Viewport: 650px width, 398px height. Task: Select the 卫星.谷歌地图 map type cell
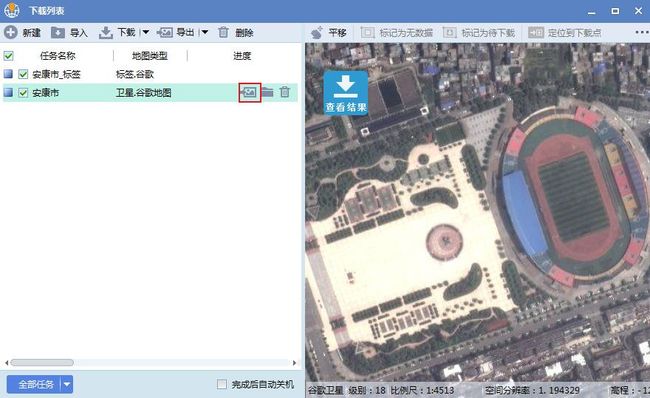click(143, 92)
